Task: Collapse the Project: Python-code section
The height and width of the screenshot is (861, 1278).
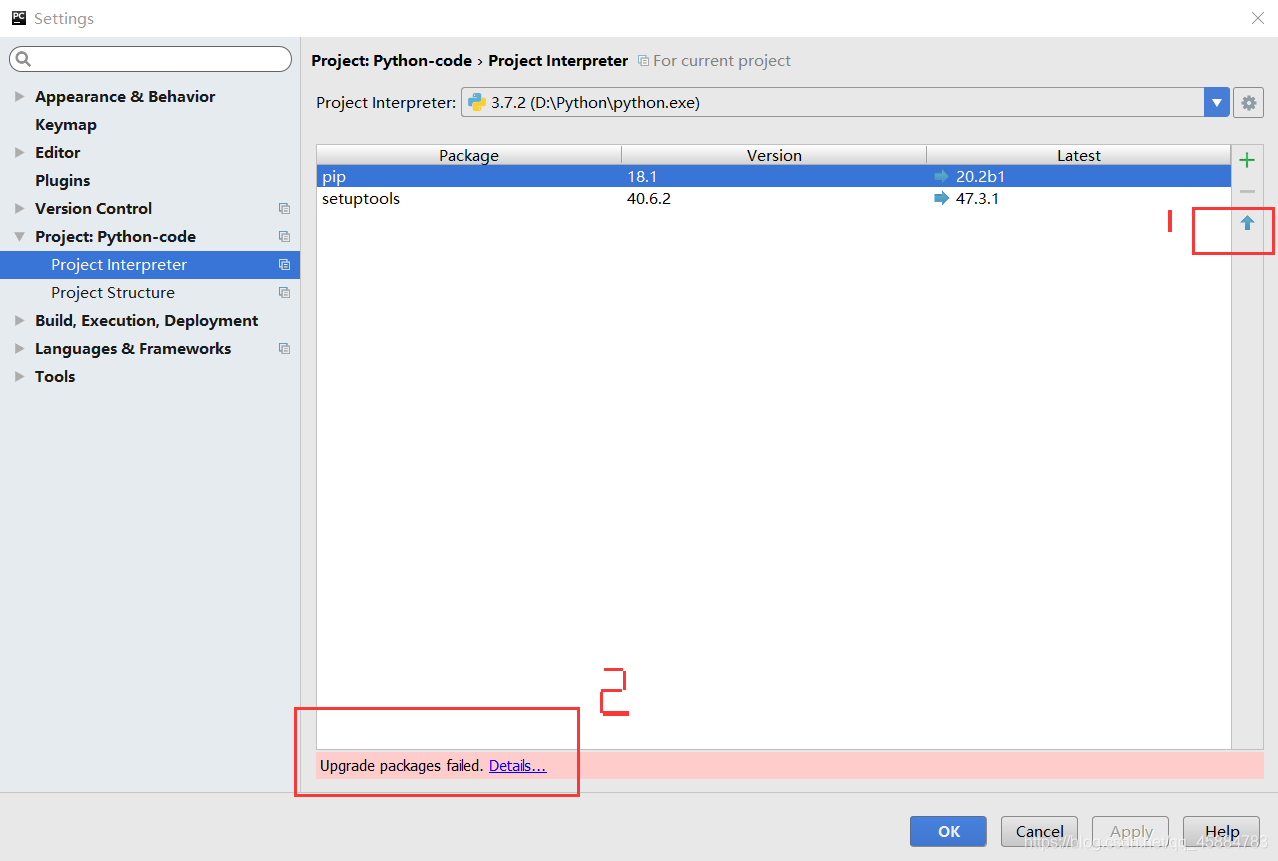Action: [20, 236]
